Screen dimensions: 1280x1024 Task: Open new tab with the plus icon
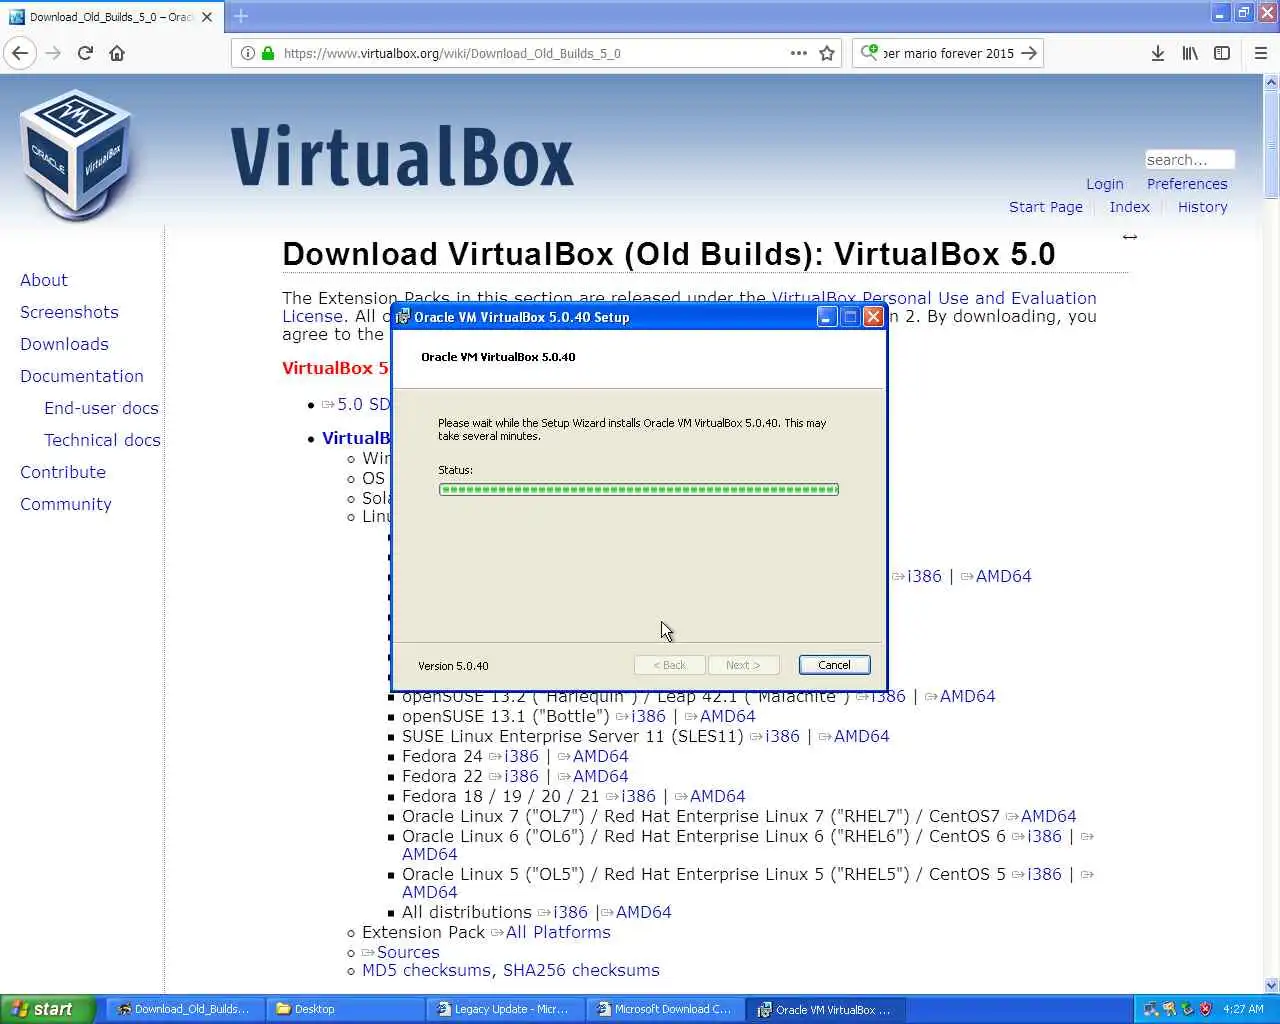pos(241,16)
